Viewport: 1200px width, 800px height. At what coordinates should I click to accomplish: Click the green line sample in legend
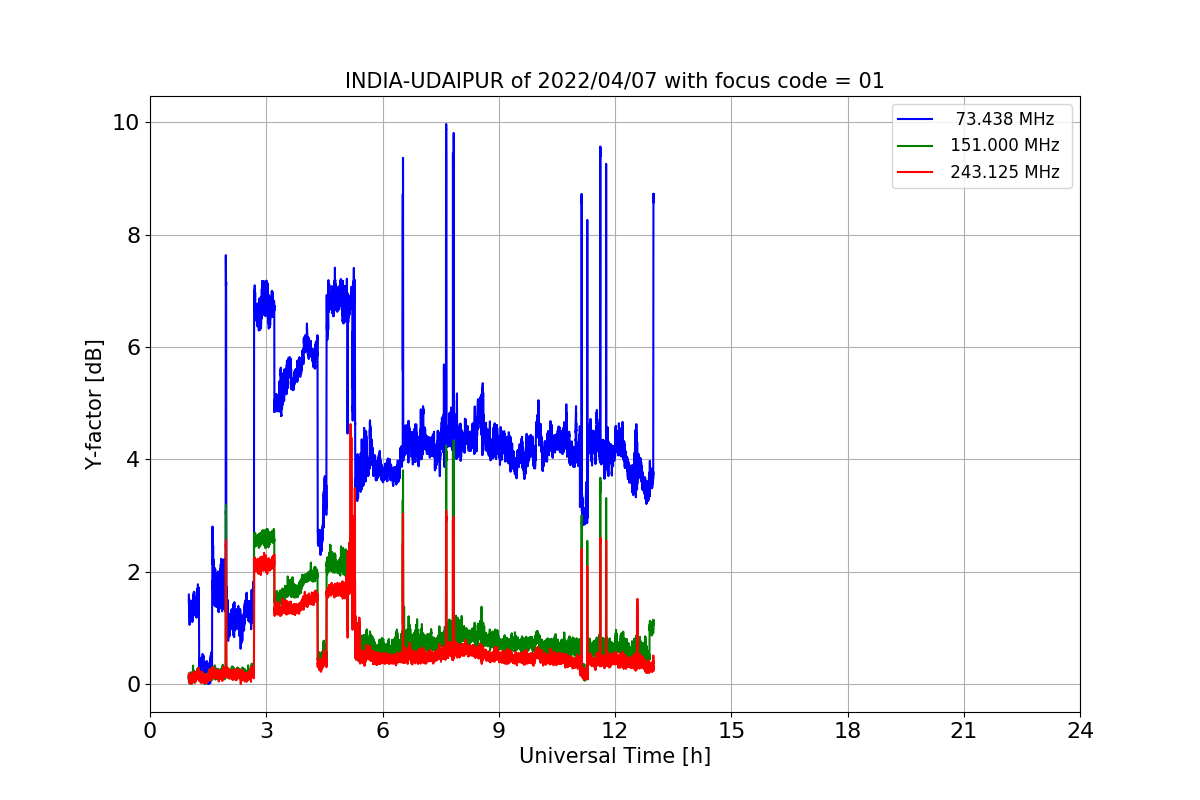pos(916,146)
